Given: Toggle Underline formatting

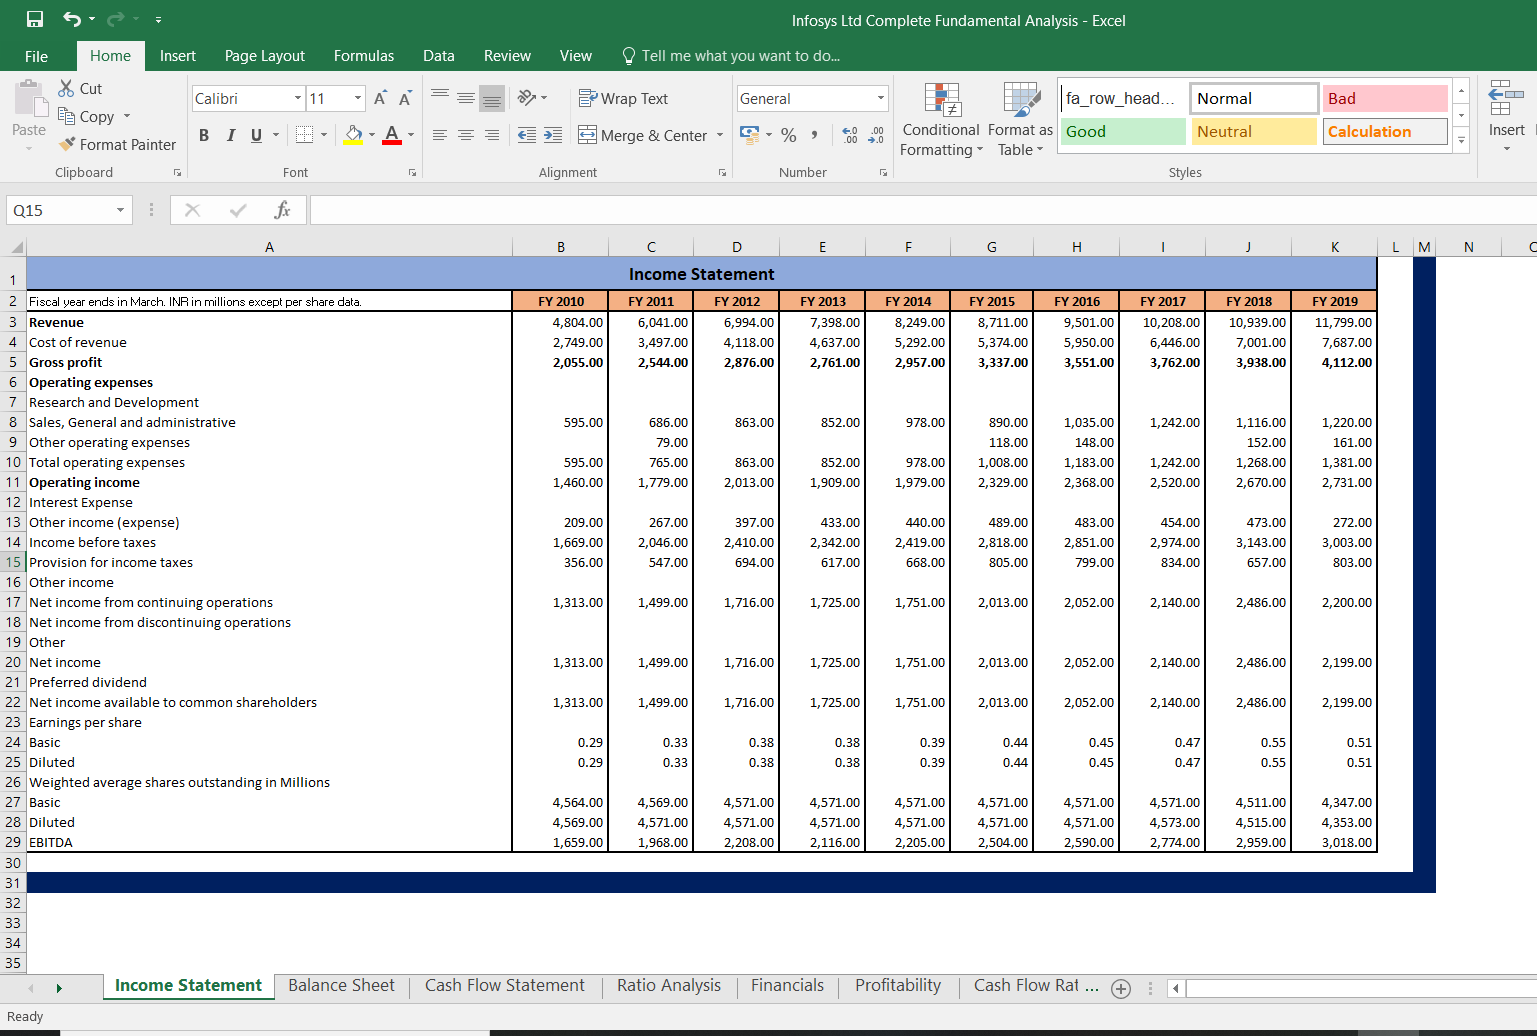Looking at the screenshot, I should click(x=257, y=135).
